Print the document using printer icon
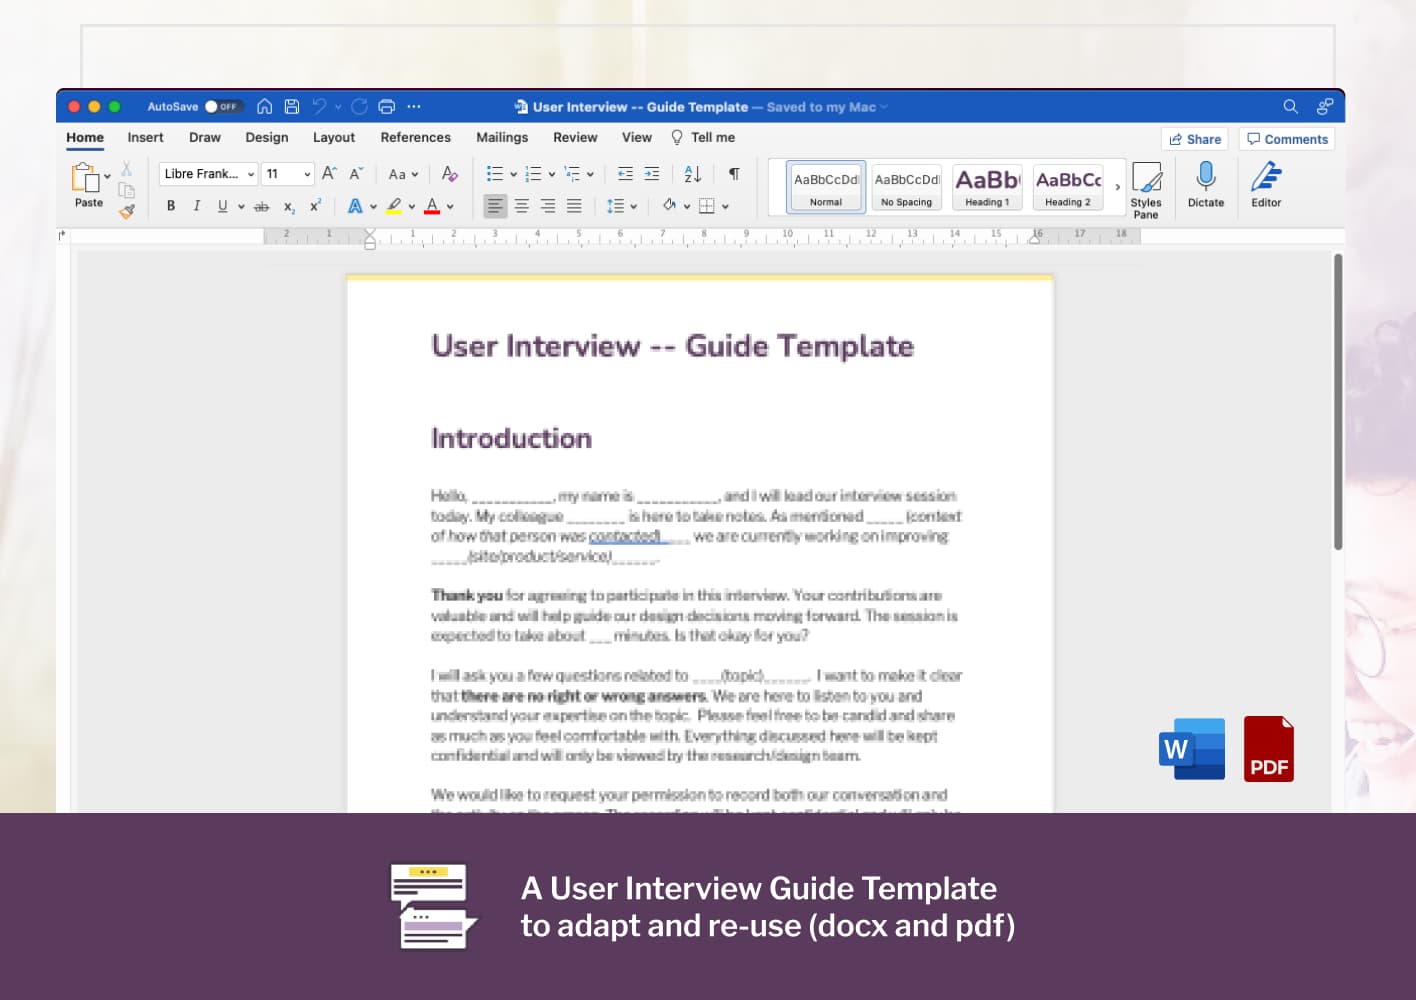This screenshot has height=1000, width=1416. coord(387,106)
